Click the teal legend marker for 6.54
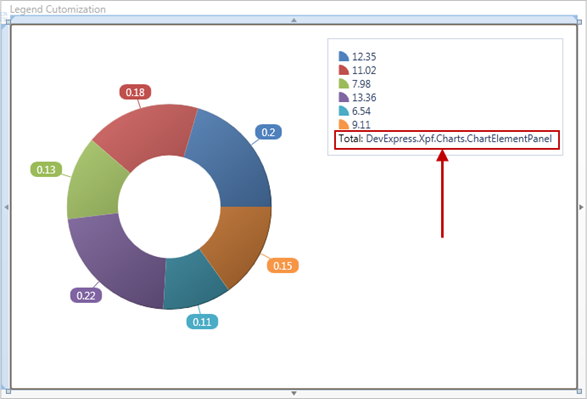 [x=344, y=110]
